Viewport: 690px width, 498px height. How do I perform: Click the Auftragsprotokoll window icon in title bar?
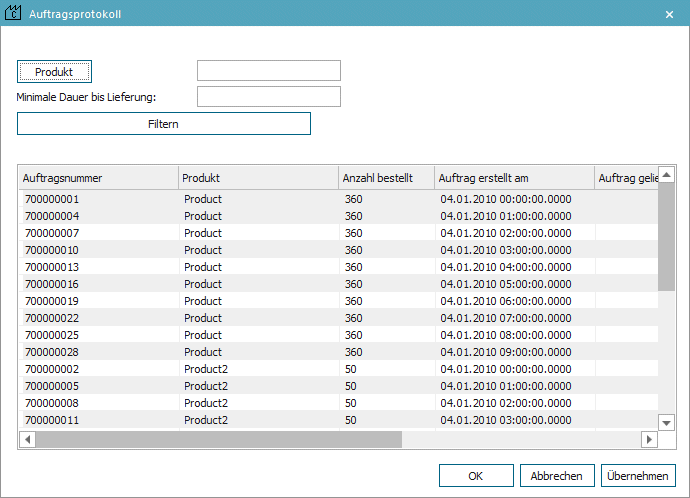[13, 13]
